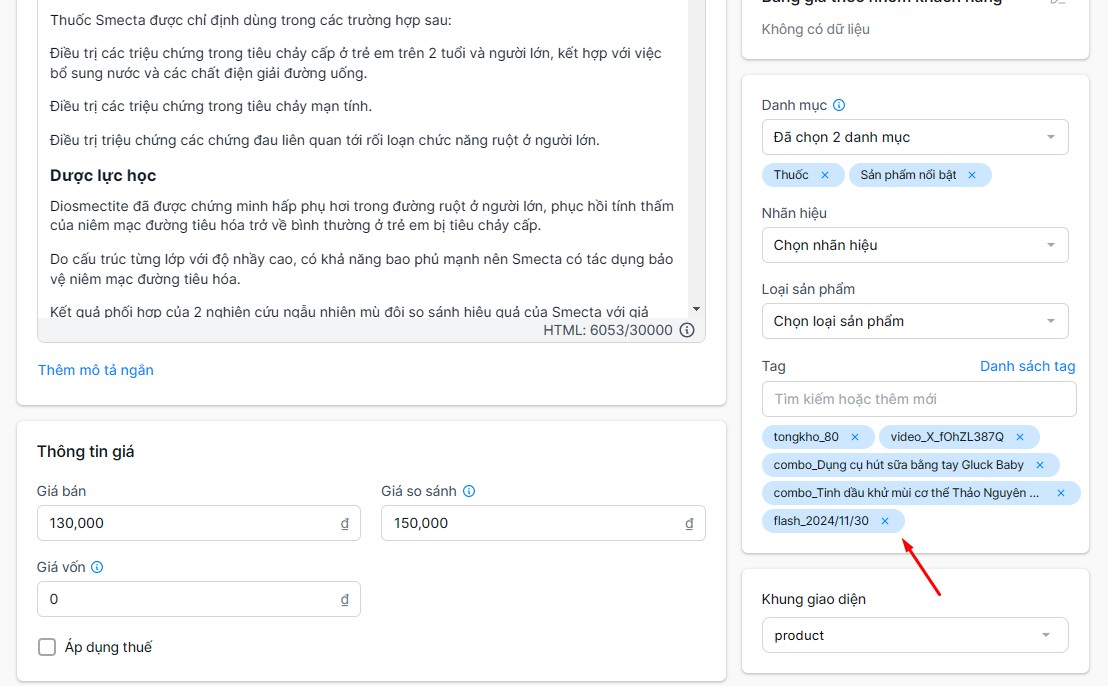Enable the Áp dụng thuế checkbox
This screenshot has width=1108, height=686.
click(x=47, y=647)
